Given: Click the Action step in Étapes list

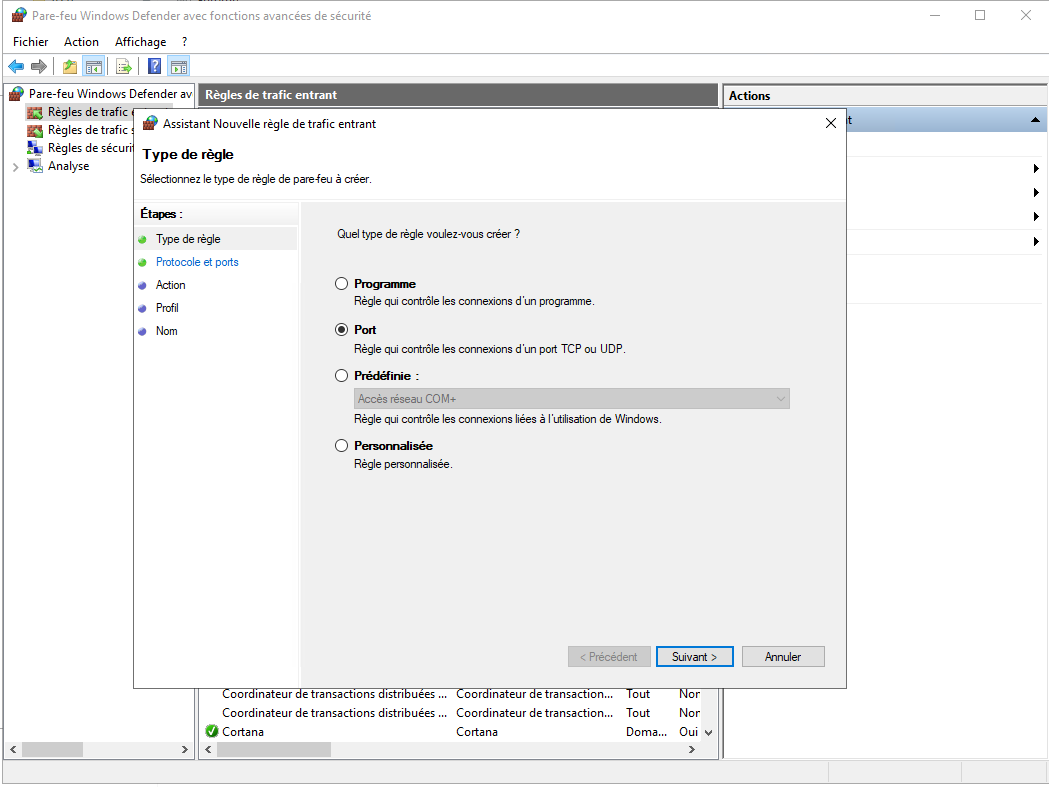Looking at the screenshot, I should [x=171, y=285].
